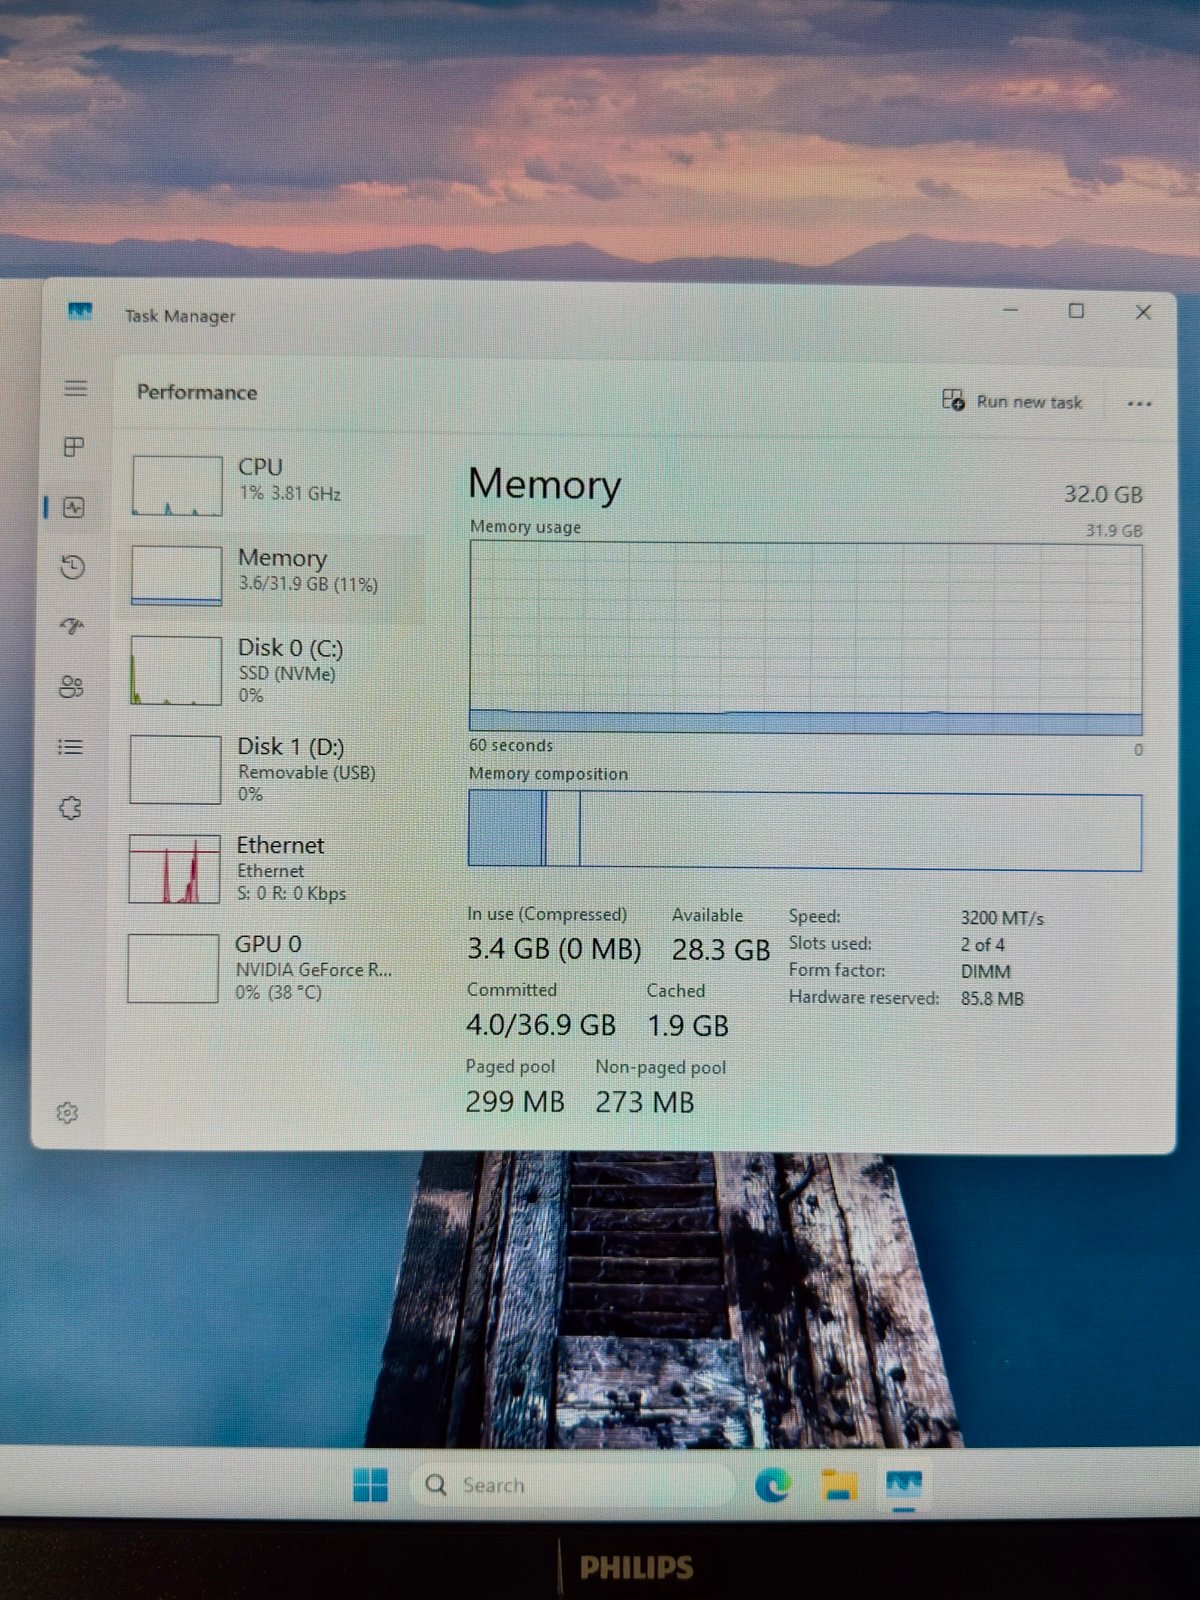Open the Services page icon
1200x1600 pixels.
70,808
